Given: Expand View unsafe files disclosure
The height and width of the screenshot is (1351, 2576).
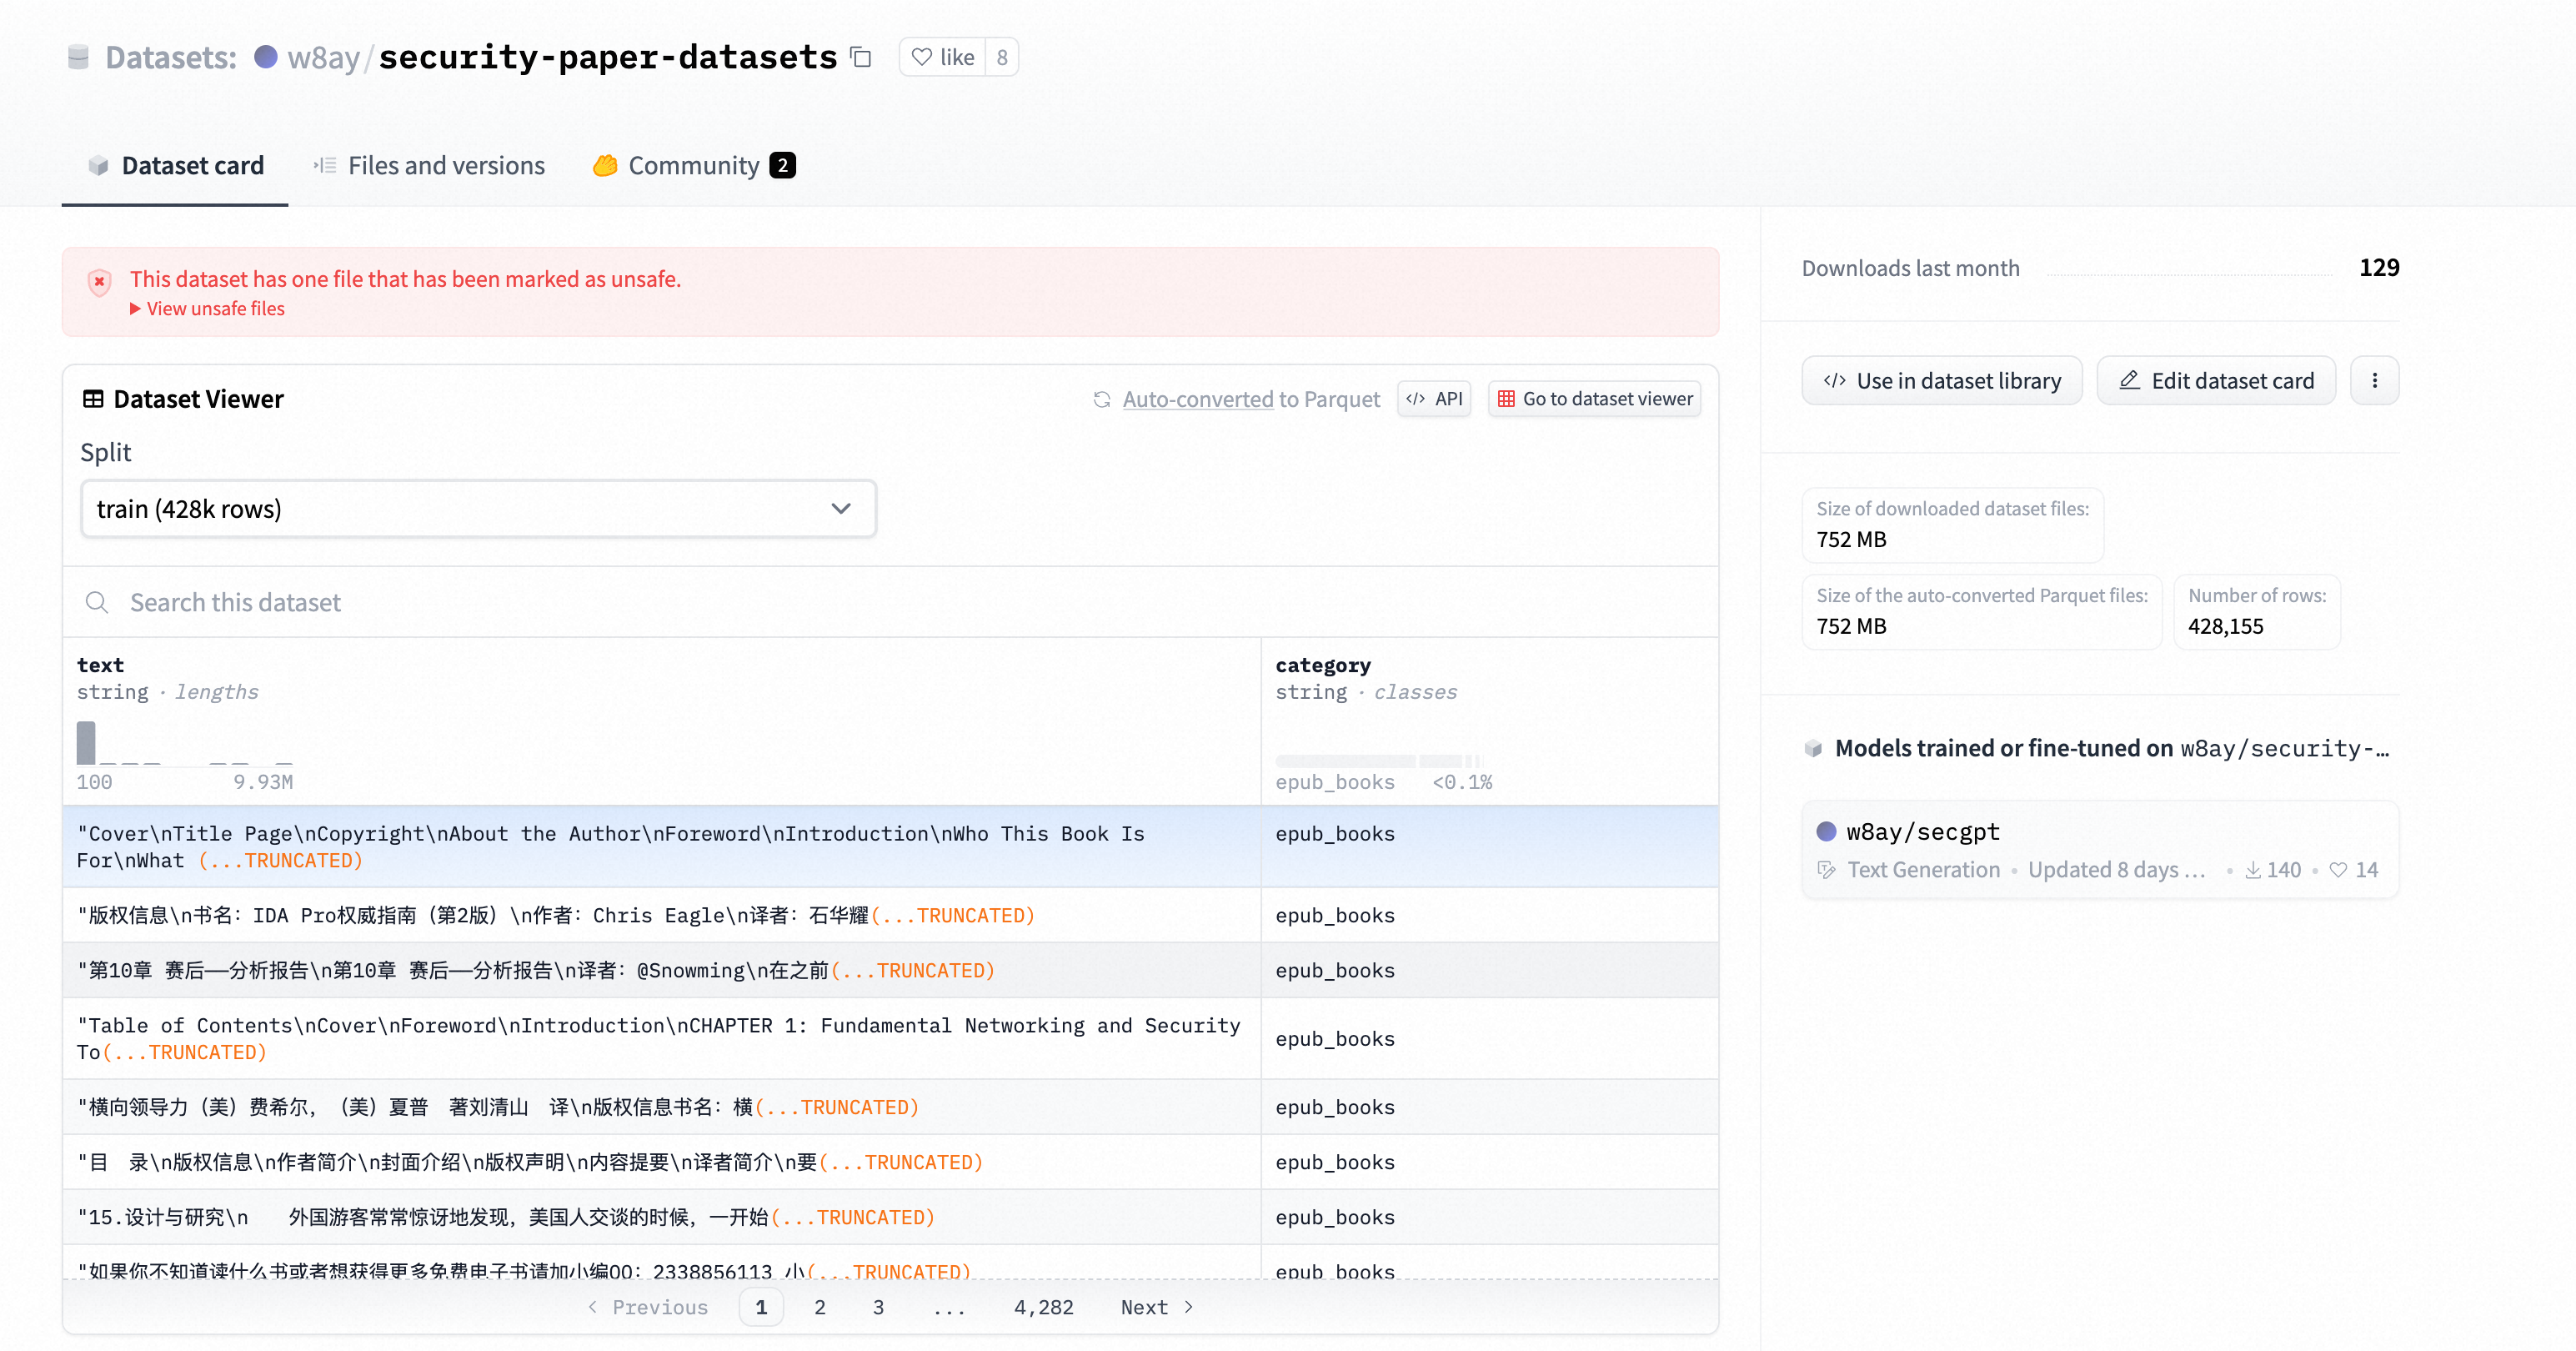Looking at the screenshot, I should (x=207, y=309).
